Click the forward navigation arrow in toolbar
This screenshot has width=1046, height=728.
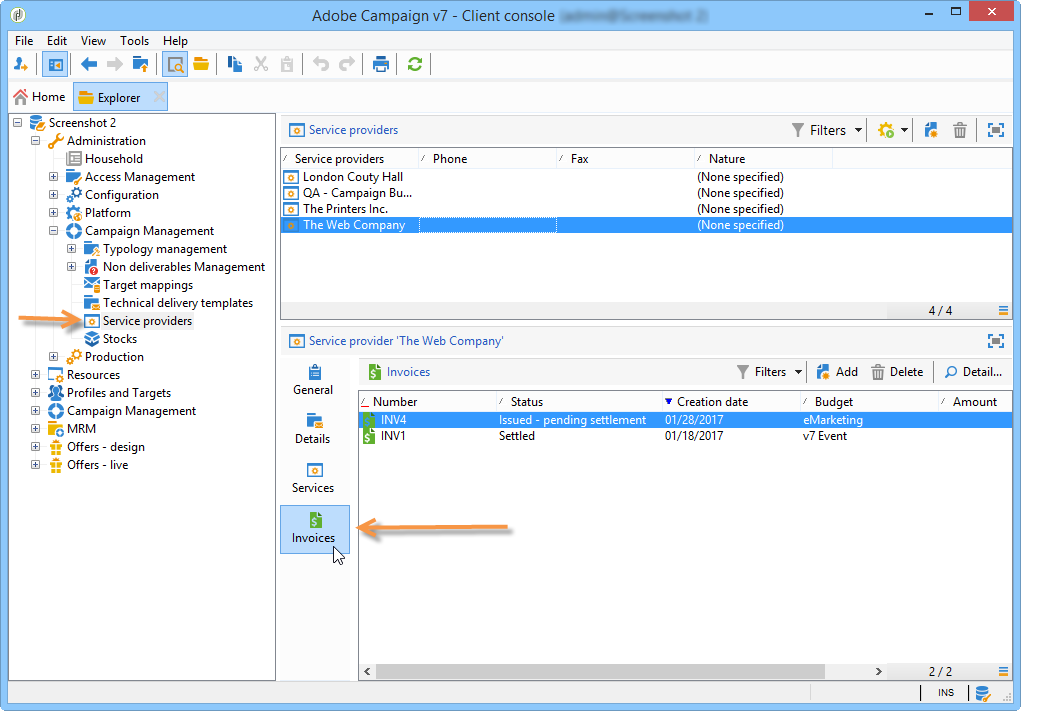tap(115, 65)
